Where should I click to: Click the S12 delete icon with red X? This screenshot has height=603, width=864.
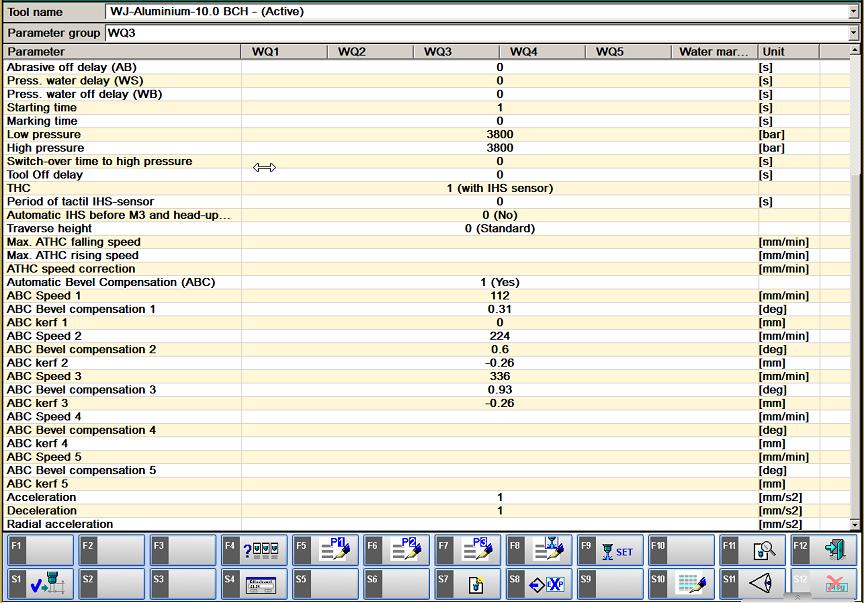[835, 584]
